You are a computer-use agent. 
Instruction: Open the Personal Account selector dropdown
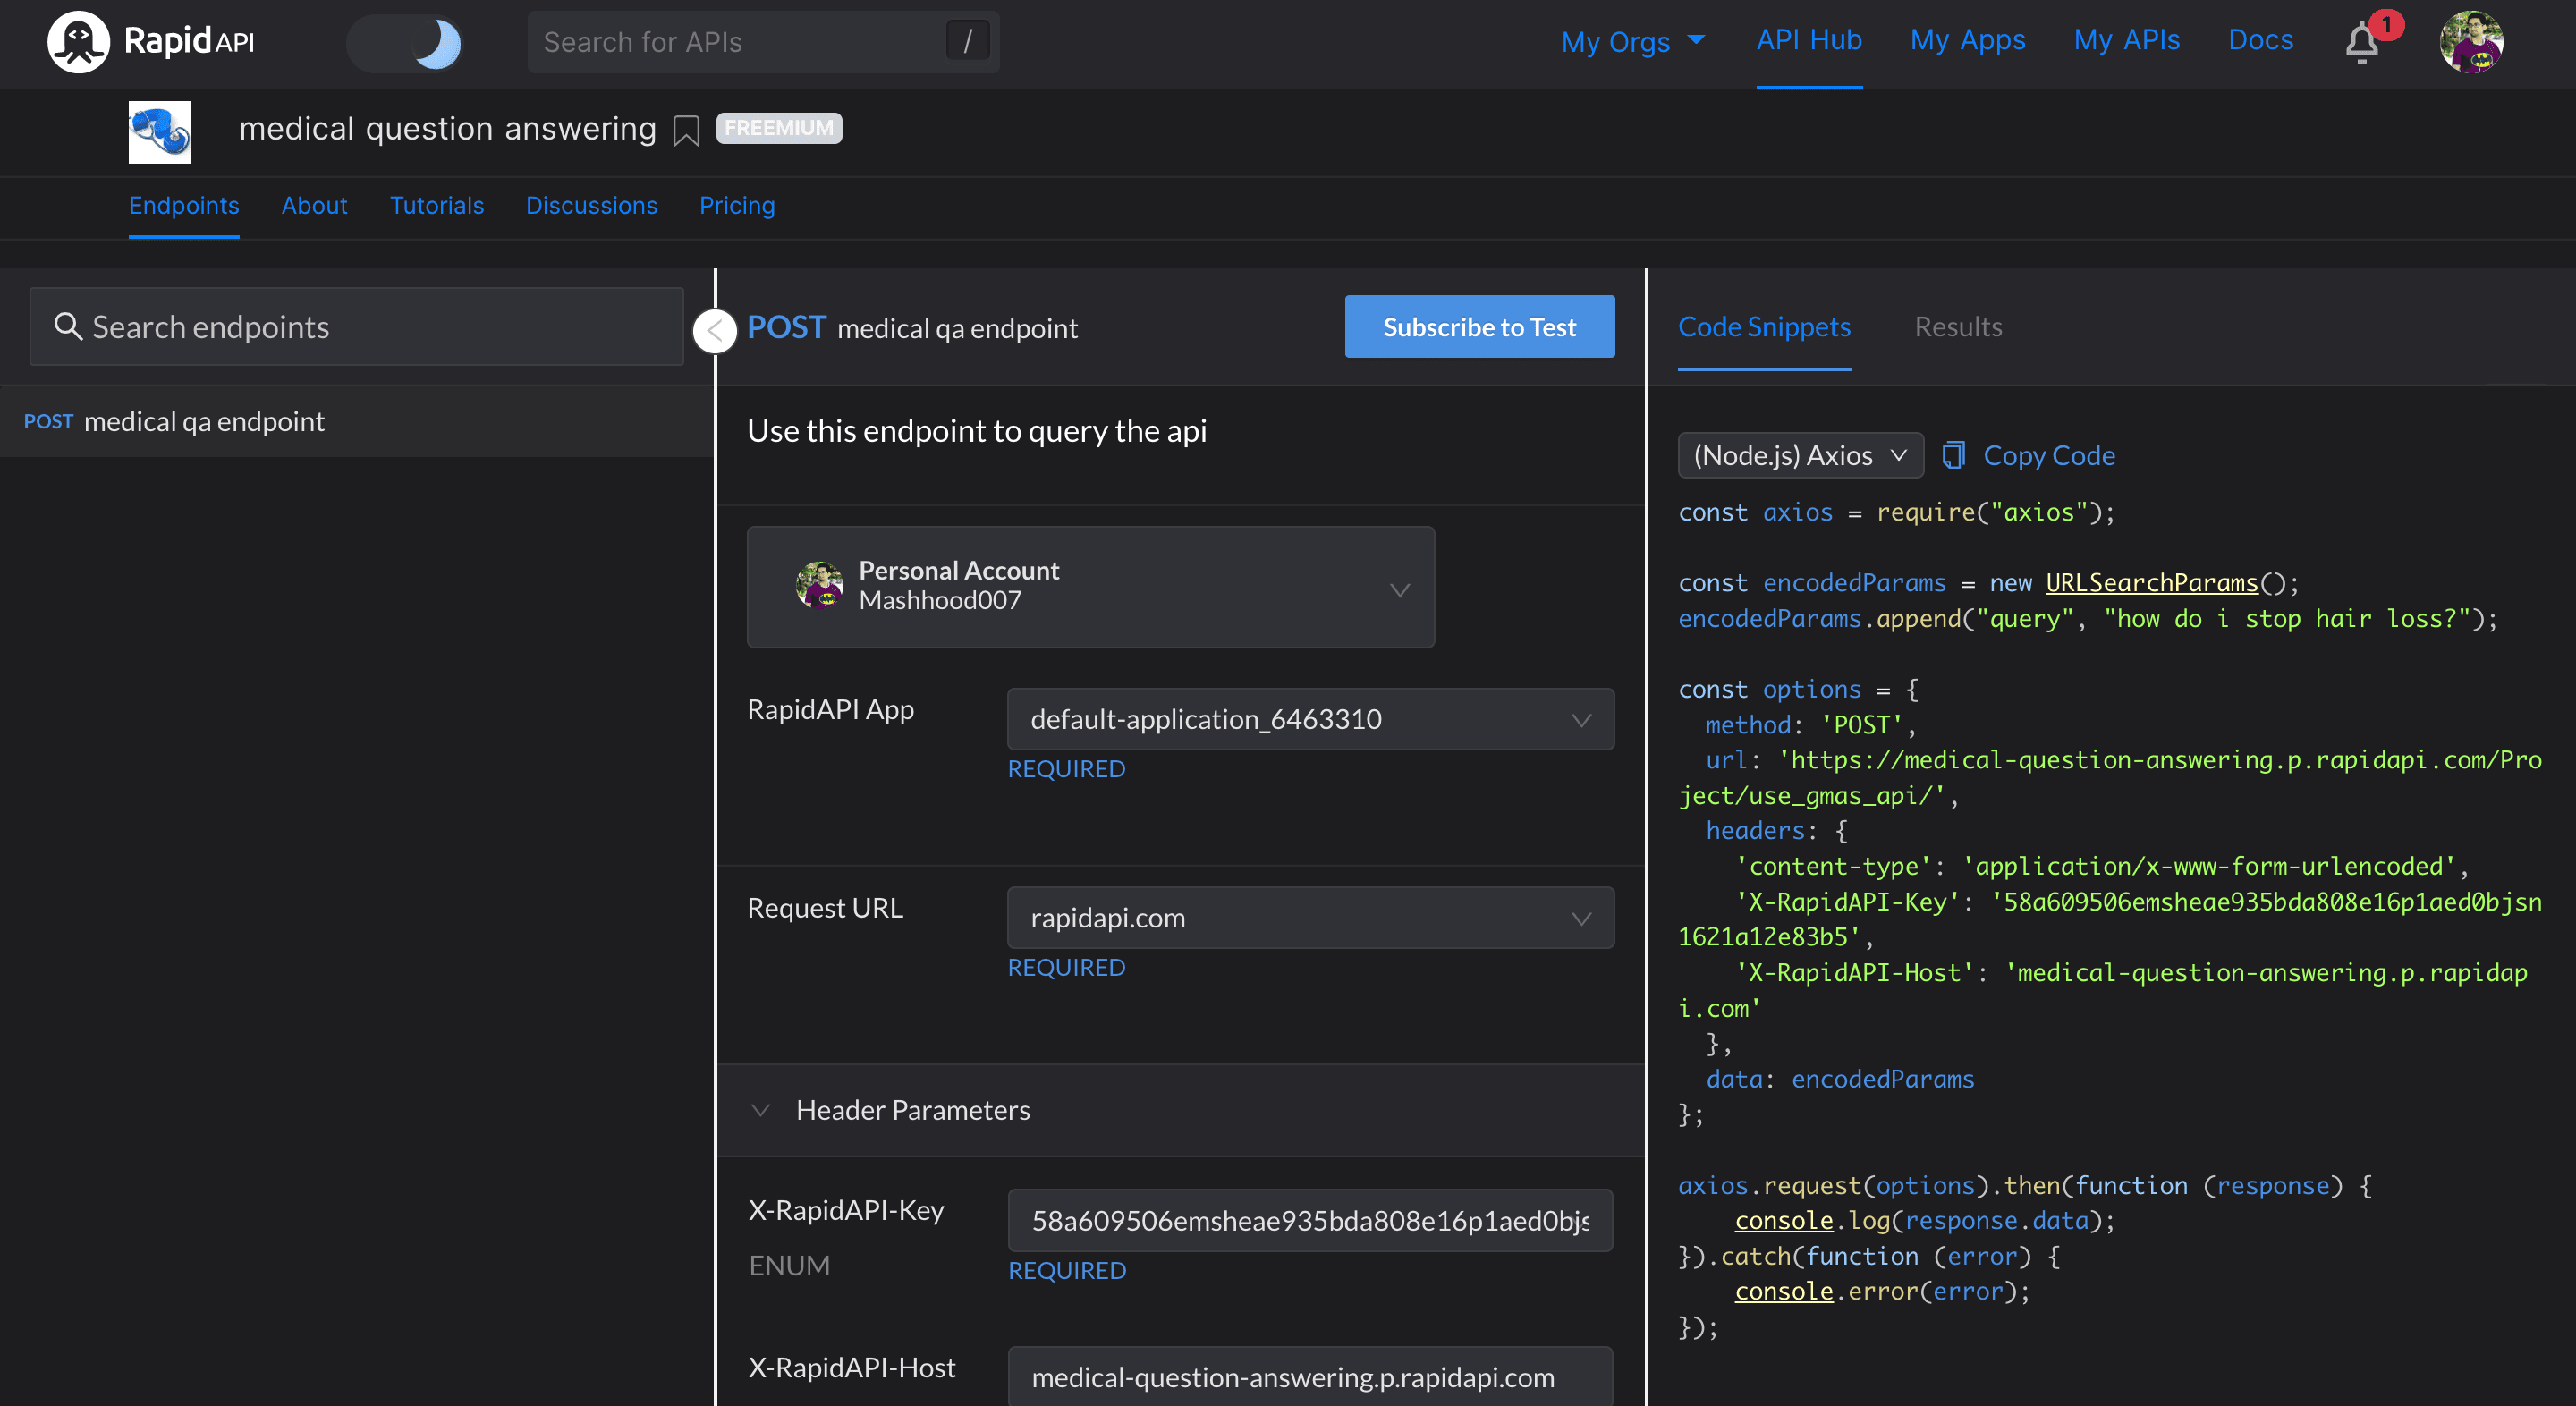pos(1090,587)
